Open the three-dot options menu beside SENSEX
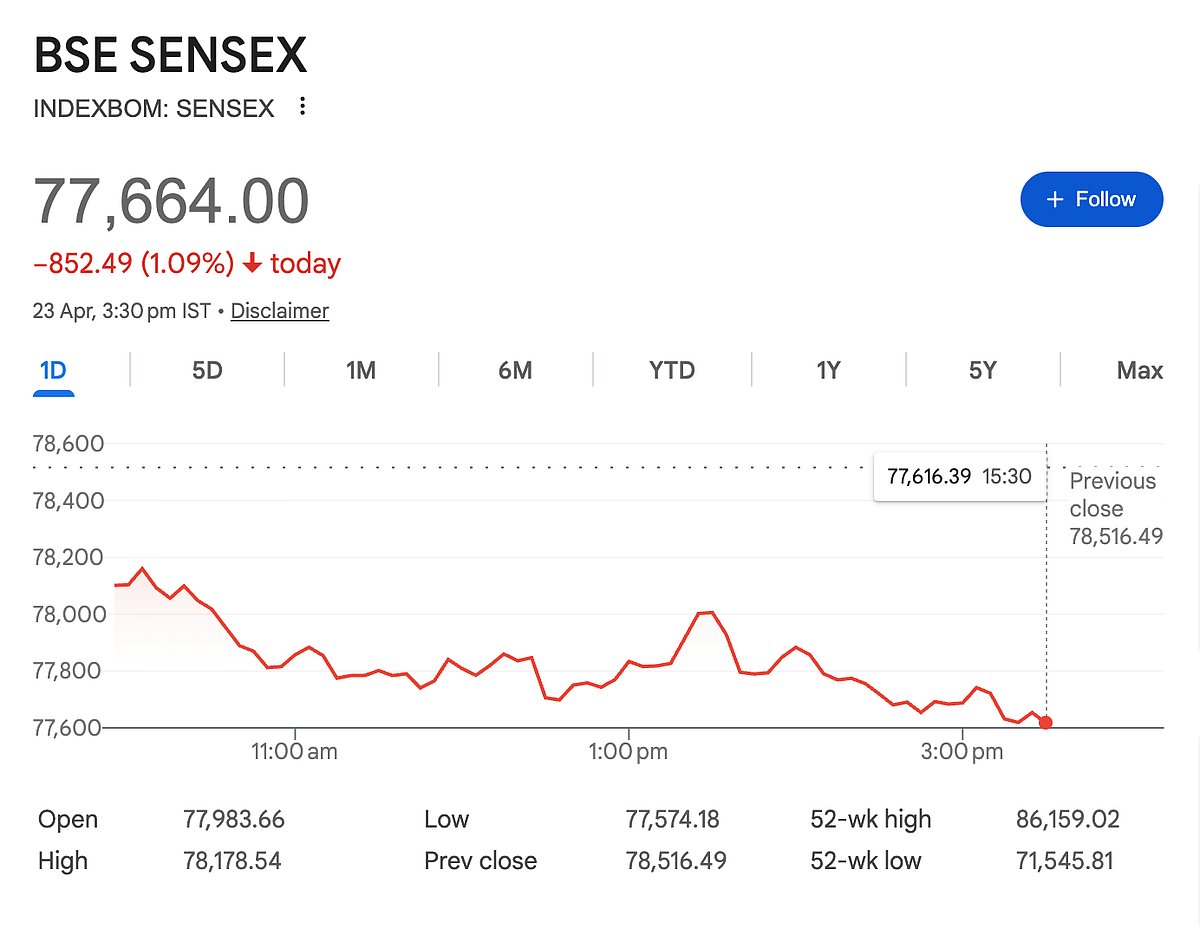Image resolution: width=1200 pixels, height=948 pixels. pyautogui.click(x=302, y=107)
